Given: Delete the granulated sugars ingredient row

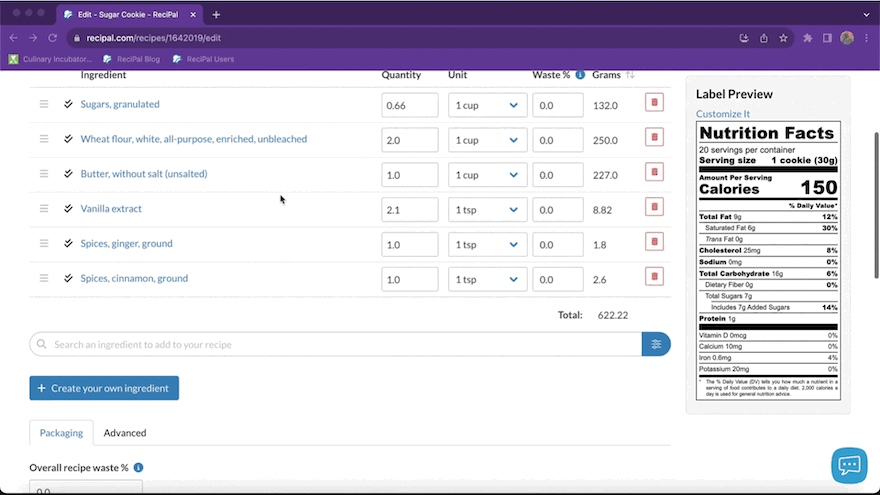Looking at the screenshot, I should 654,103.
